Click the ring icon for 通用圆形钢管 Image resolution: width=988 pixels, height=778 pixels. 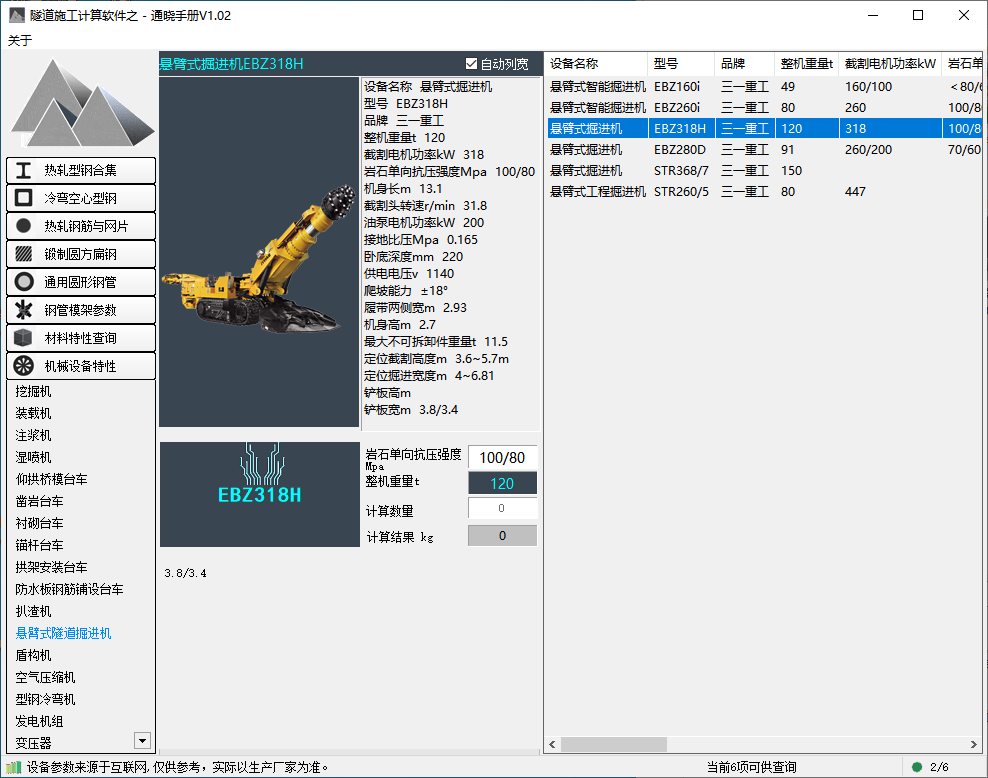pyautogui.click(x=23, y=282)
